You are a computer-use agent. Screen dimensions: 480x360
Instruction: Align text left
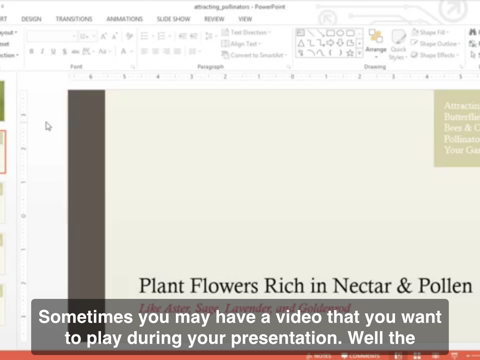144,51
